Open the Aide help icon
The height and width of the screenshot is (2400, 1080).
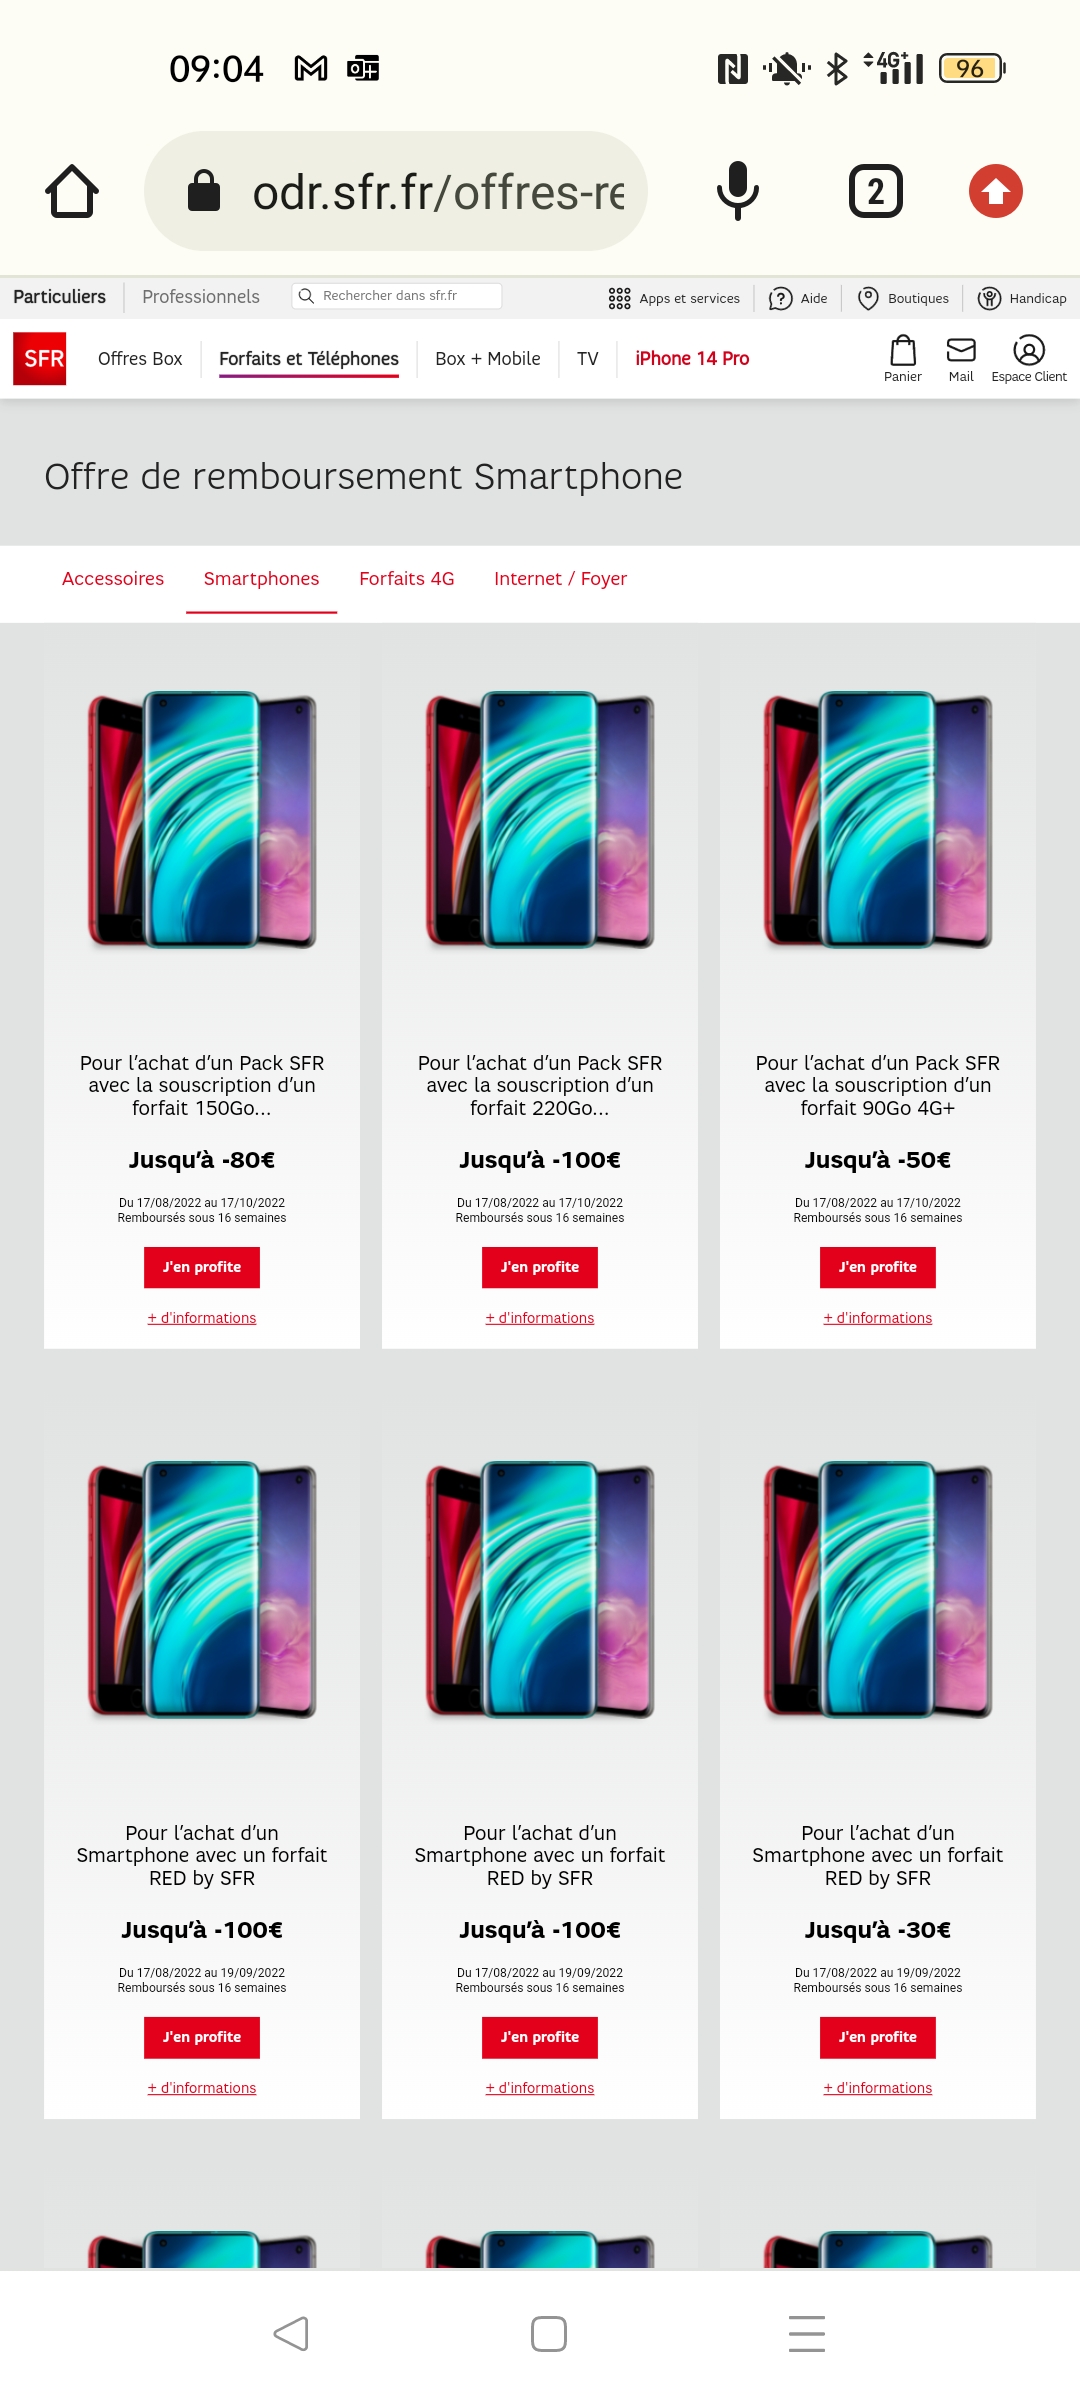click(x=798, y=298)
